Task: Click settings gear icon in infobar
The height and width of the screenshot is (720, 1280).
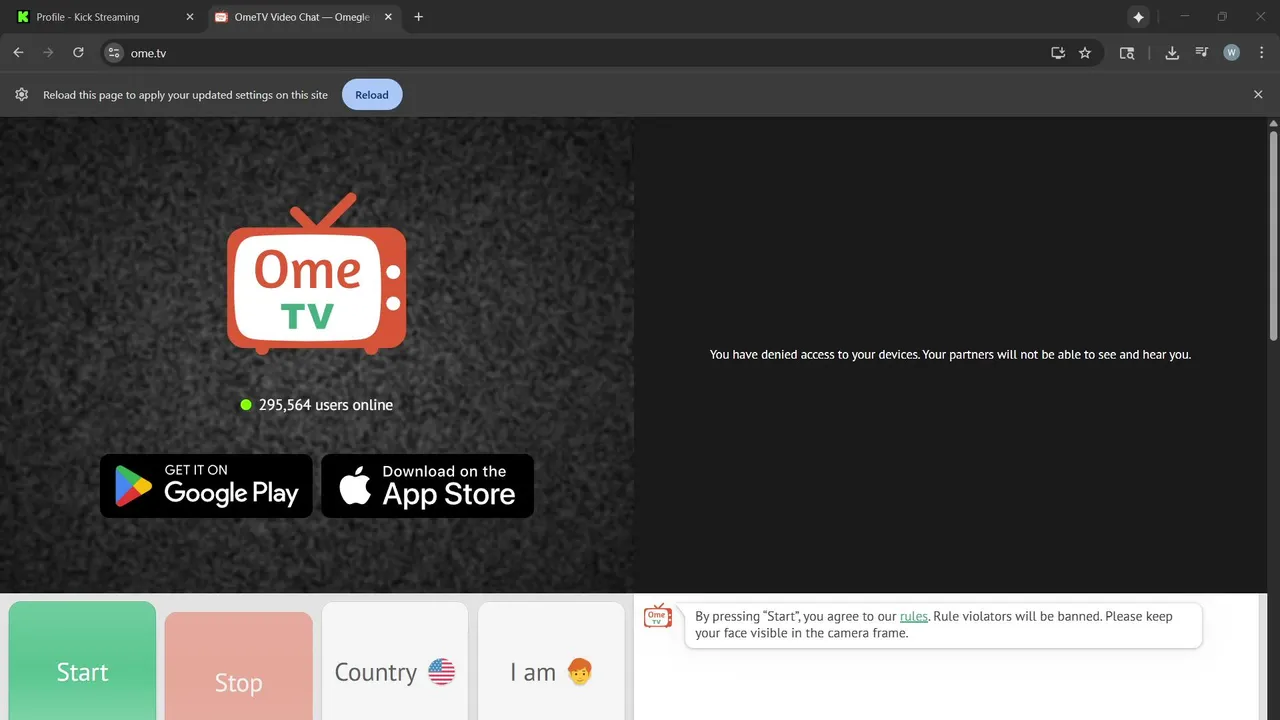Action: click(22, 95)
